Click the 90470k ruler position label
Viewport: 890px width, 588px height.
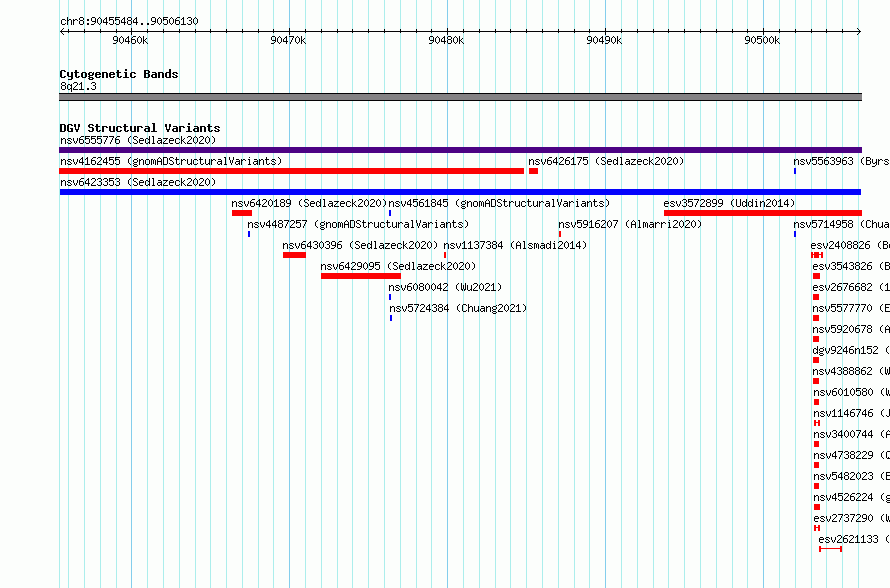pyautogui.click(x=288, y=40)
